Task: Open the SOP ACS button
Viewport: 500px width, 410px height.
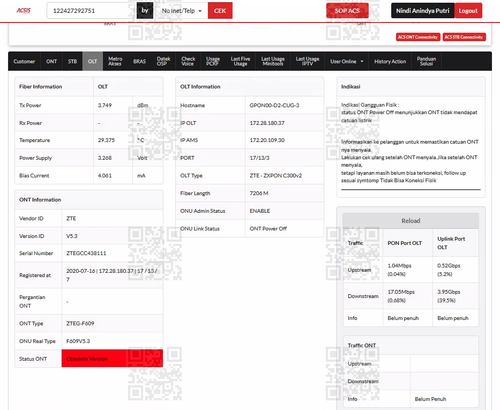Action: (347, 11)
